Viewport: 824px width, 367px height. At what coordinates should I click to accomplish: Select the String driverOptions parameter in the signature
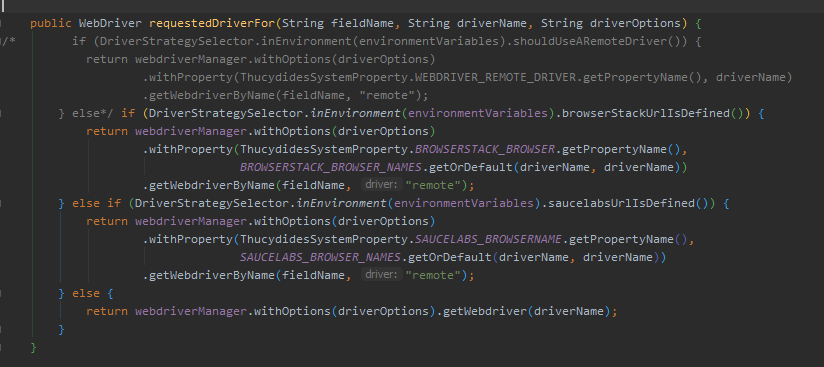click(611, 24)
